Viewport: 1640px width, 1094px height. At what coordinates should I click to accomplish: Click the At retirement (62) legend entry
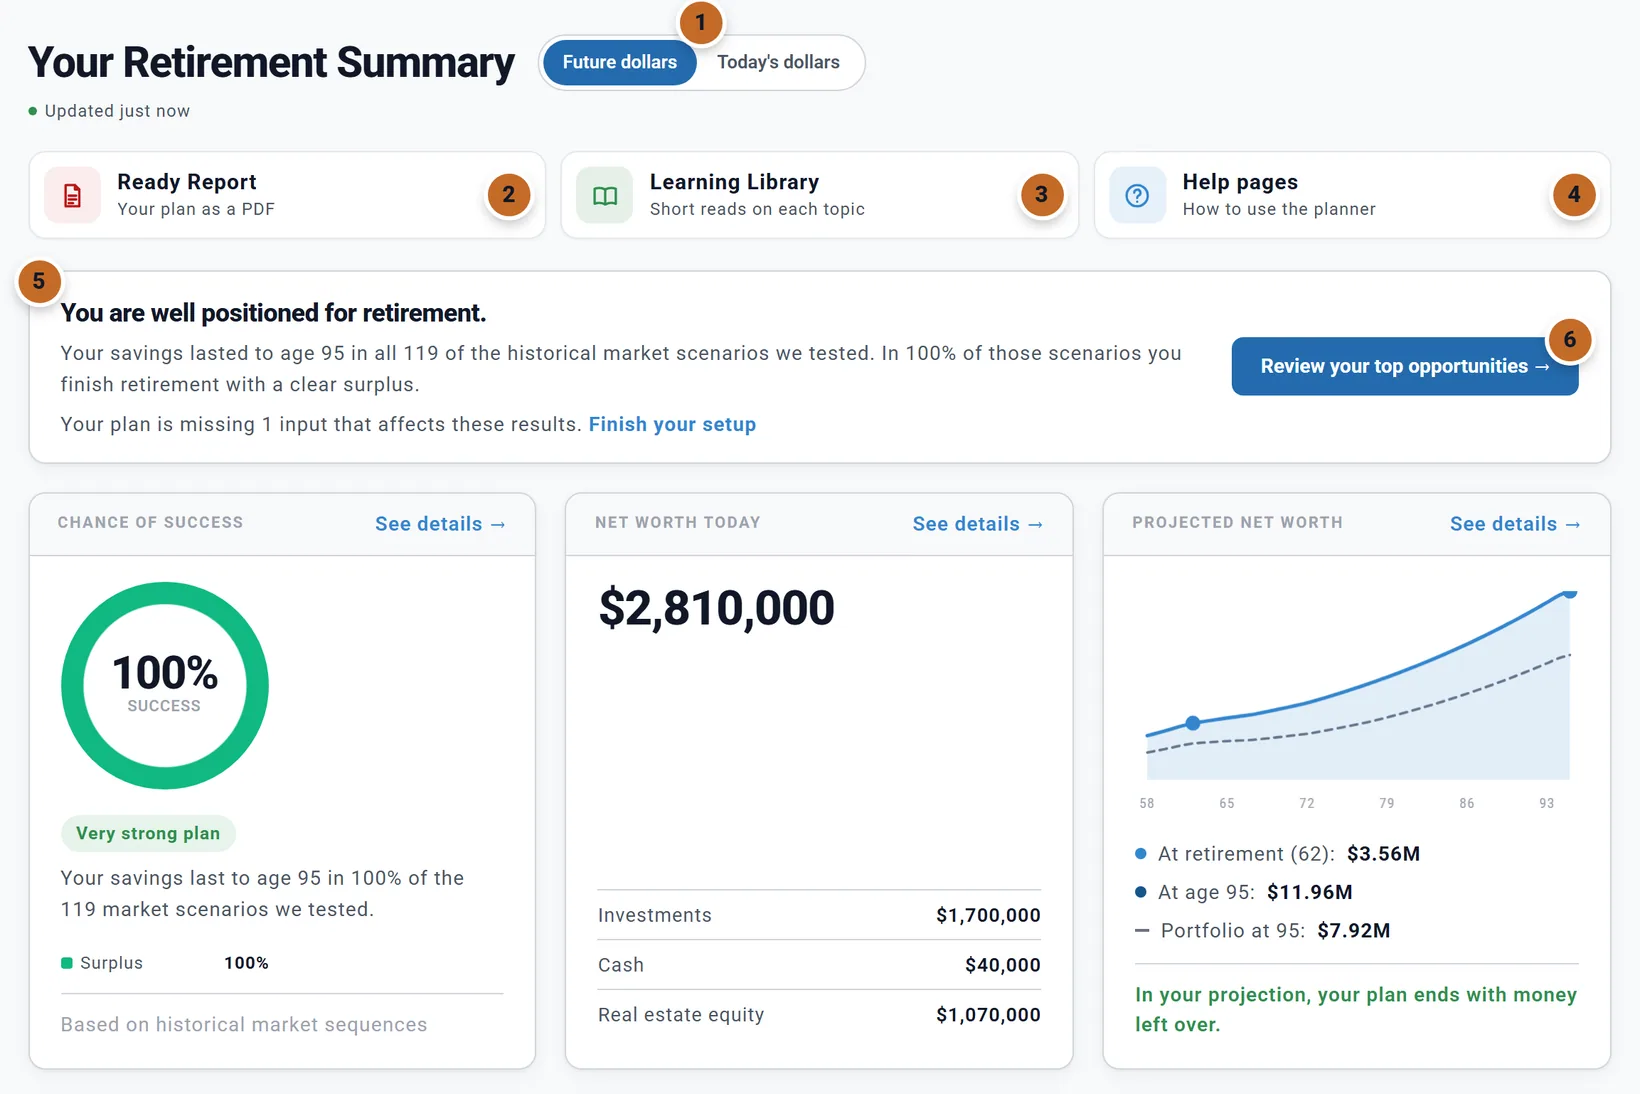(x=1278, y=854)
